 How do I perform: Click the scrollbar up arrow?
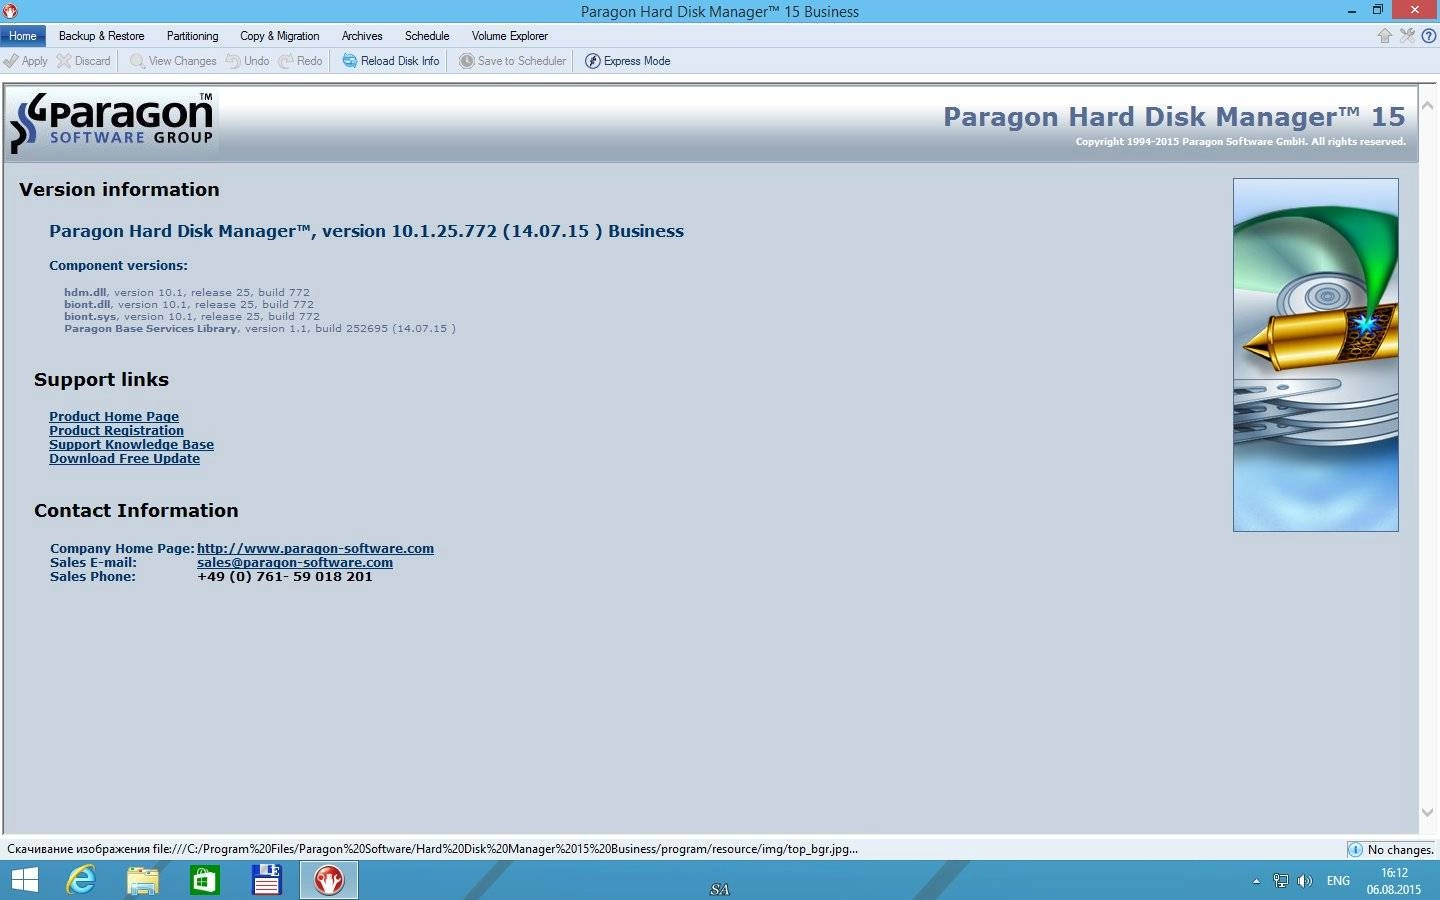[1427, 105]
